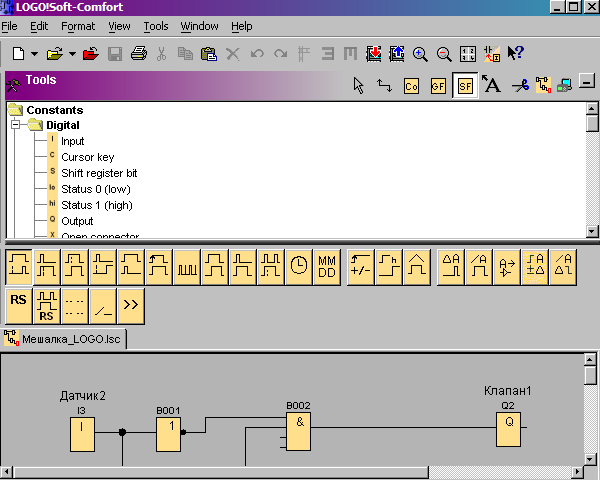Select the SF special functions tool button
The image size is (600, 480).
coord(465,86)
